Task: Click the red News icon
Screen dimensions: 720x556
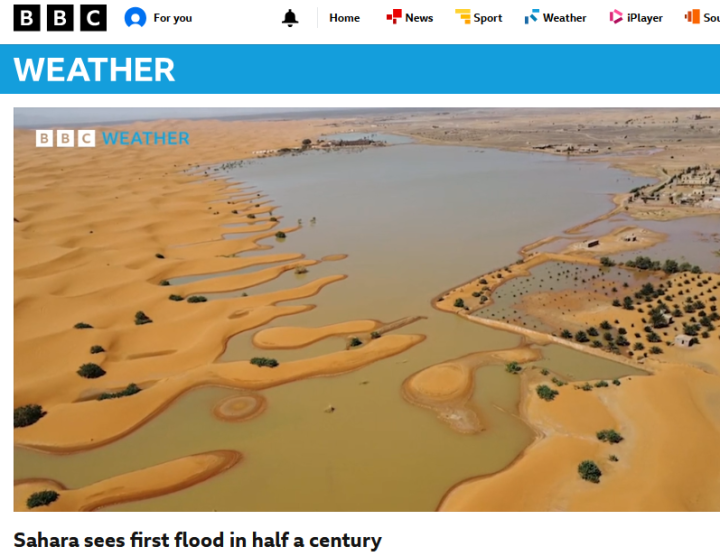Action: 394,17
